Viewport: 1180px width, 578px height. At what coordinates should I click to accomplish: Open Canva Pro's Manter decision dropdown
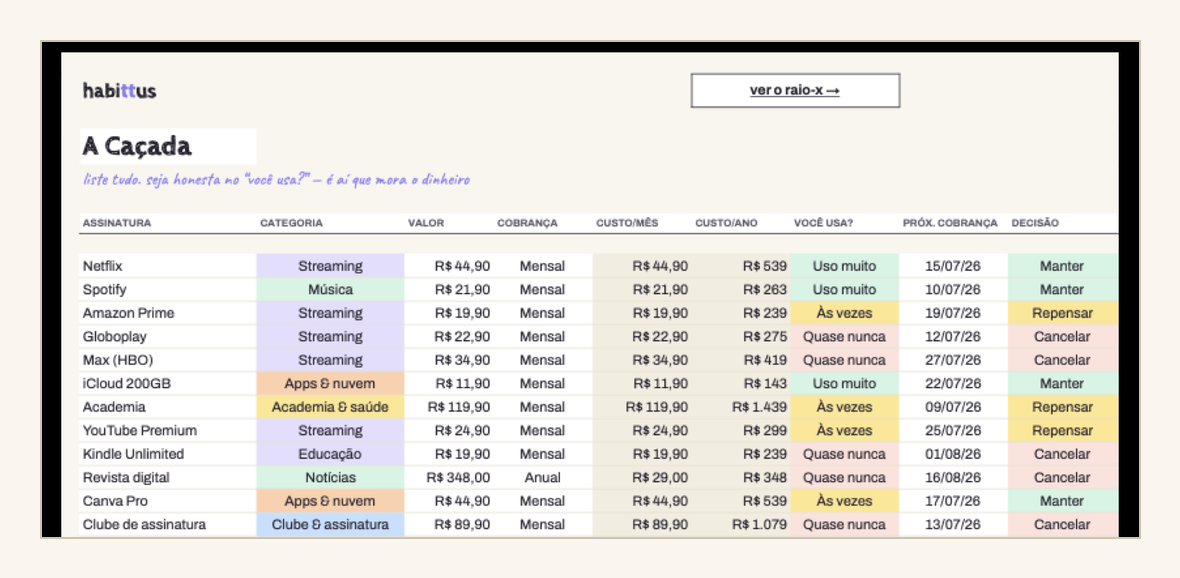click(x=1063, y=500)
